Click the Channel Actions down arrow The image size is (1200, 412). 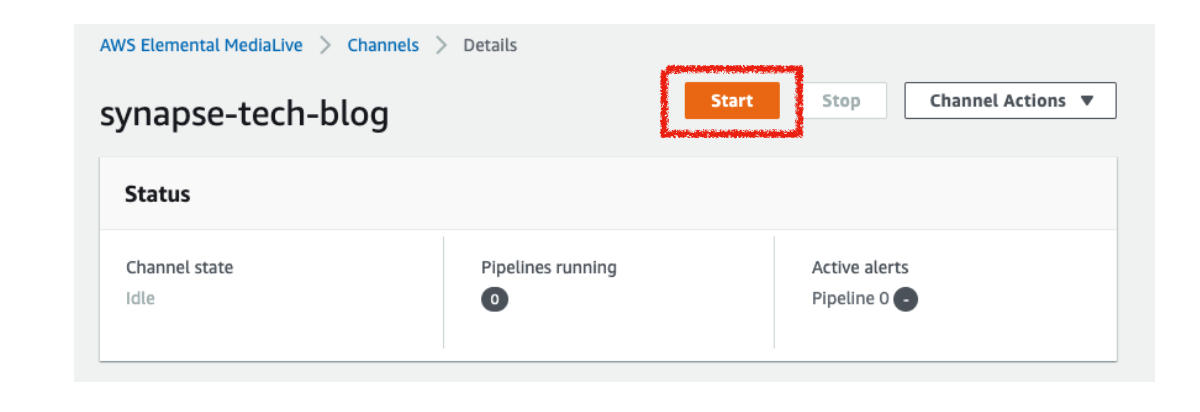pos(1087,101)
